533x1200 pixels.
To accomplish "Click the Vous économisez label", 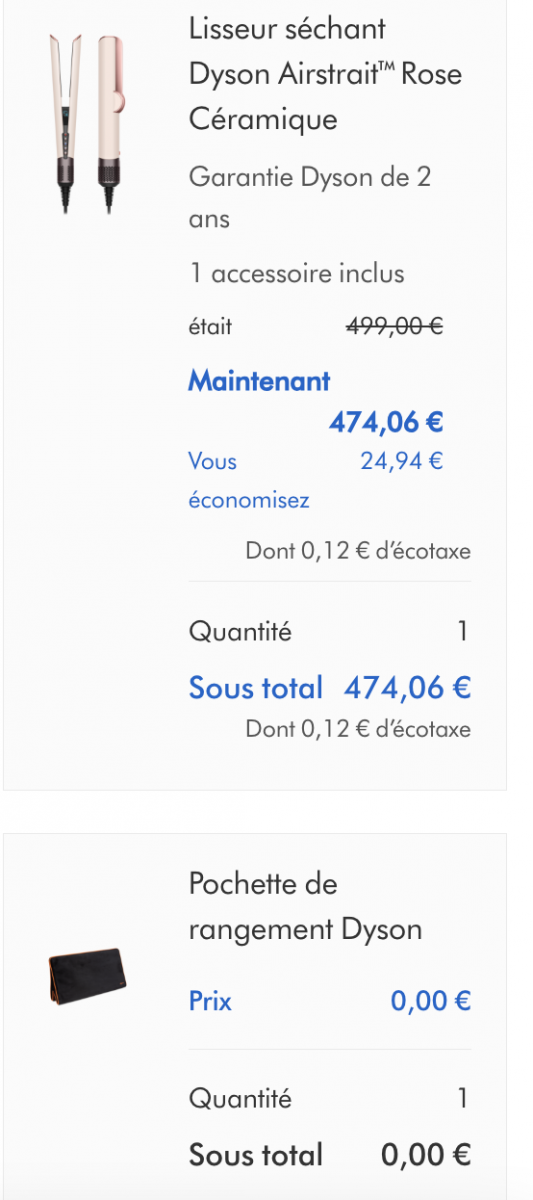I will click(249, 481).
